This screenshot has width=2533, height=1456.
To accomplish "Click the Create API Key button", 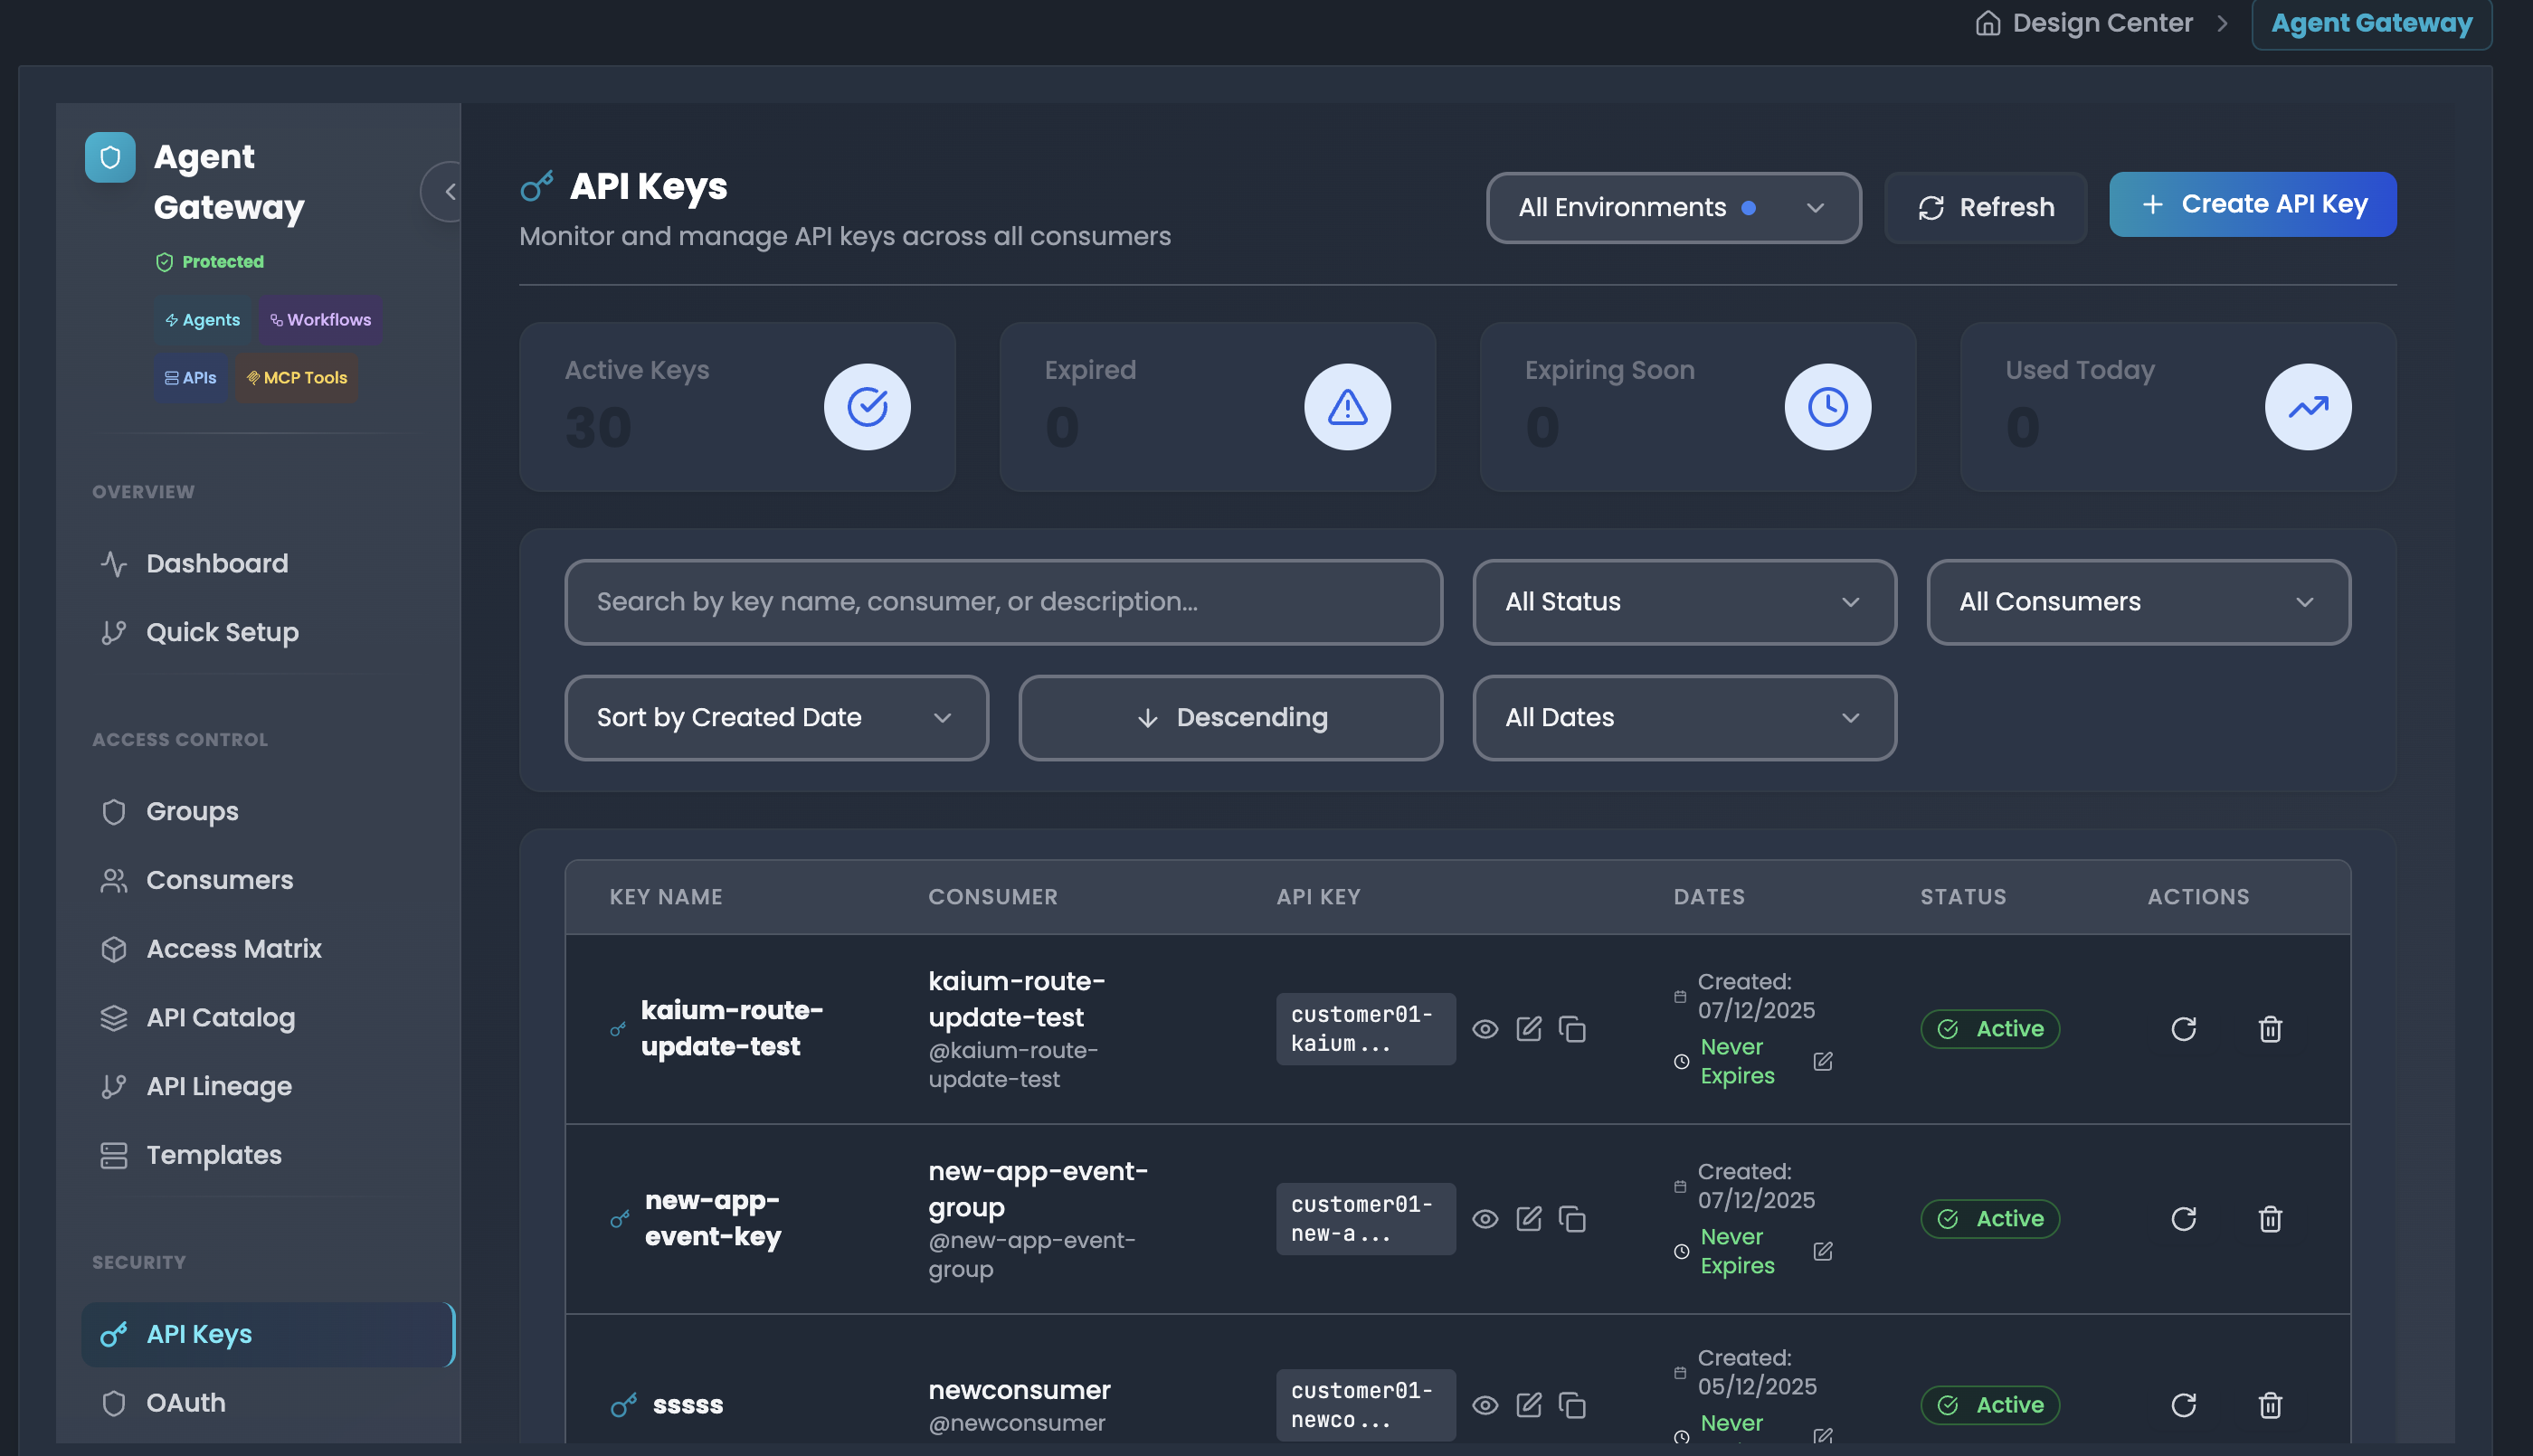I will 2252,205.
